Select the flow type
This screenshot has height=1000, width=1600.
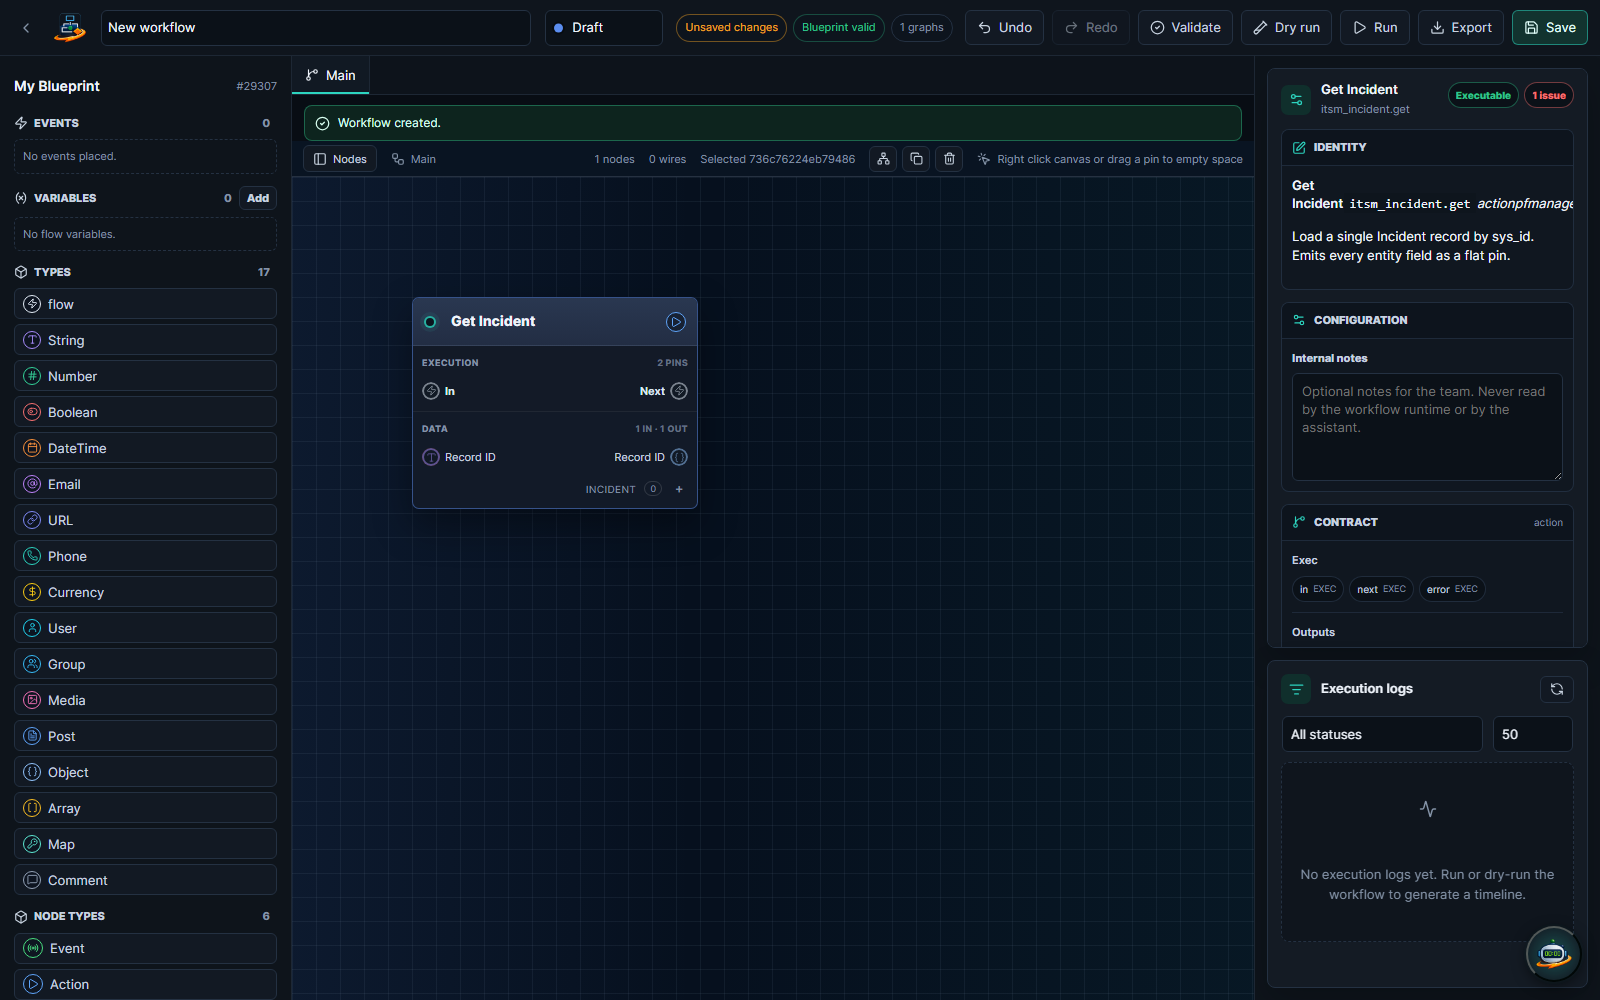pyautogui.click(x=146, y=304)
